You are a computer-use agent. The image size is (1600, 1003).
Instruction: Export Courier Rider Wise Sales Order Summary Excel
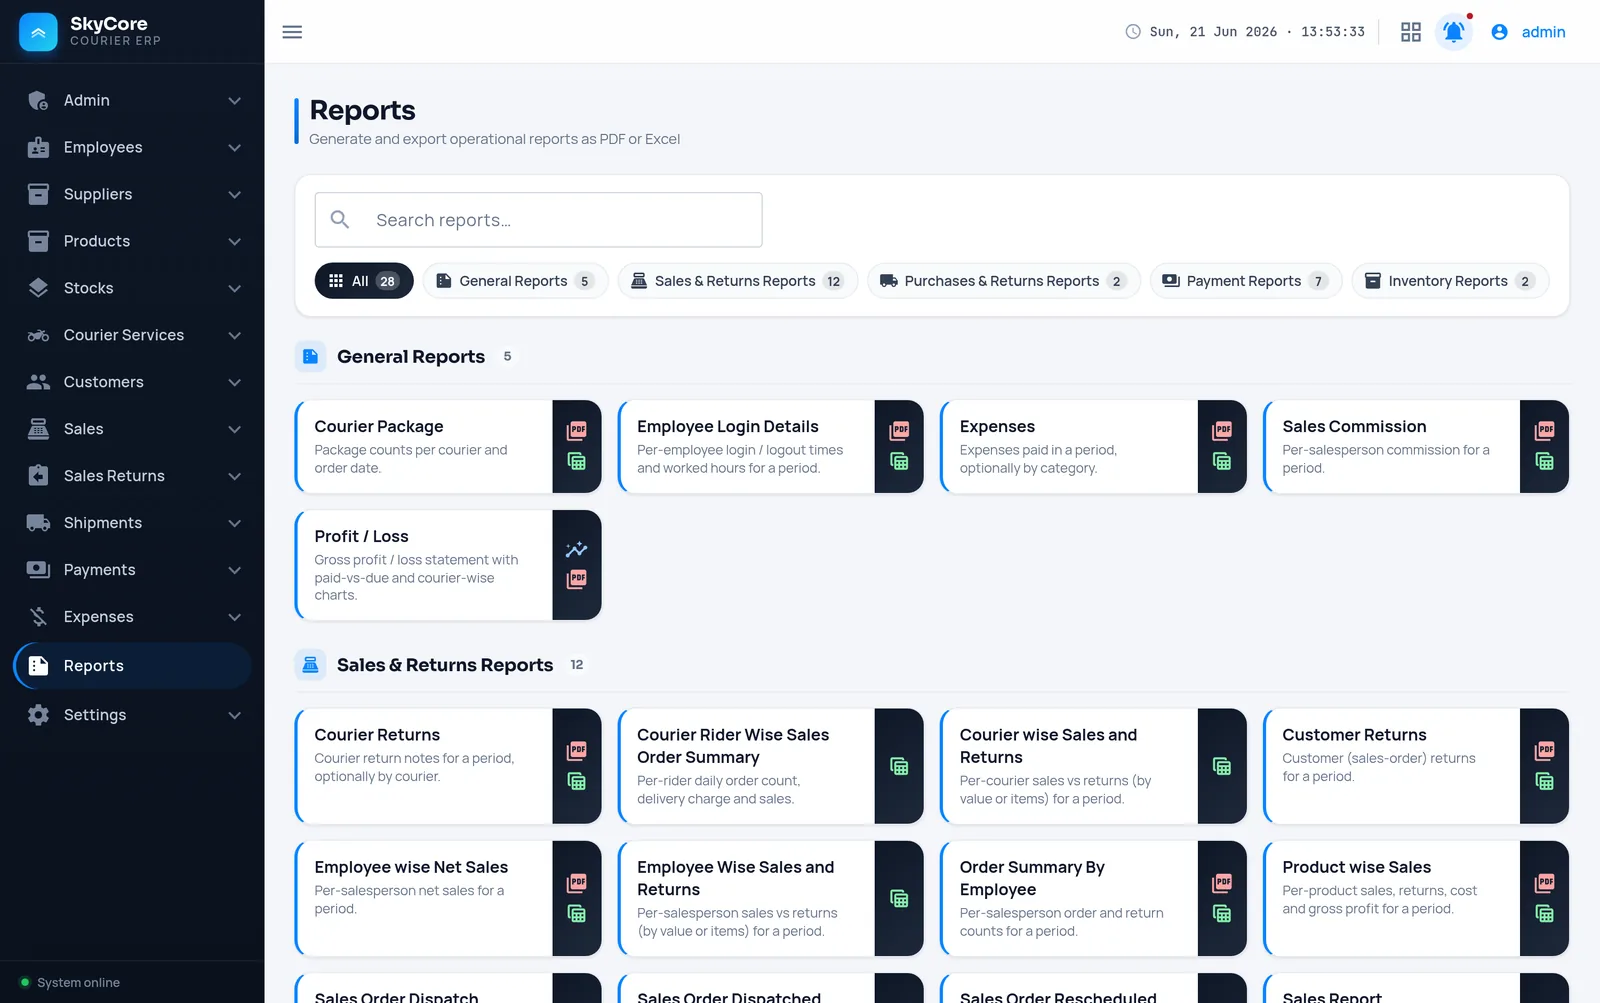[x=899, y=766]
